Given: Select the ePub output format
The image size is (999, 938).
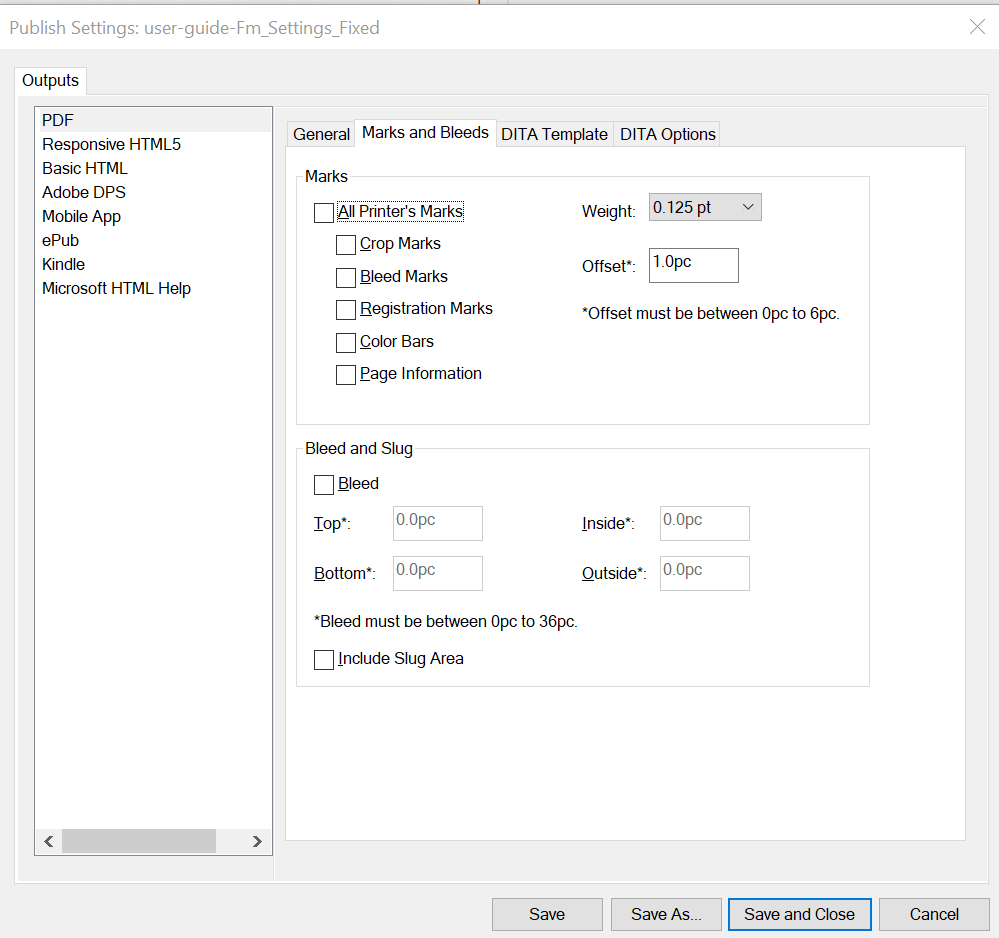Looking at the screenshot, I should (x=60, y=240).
